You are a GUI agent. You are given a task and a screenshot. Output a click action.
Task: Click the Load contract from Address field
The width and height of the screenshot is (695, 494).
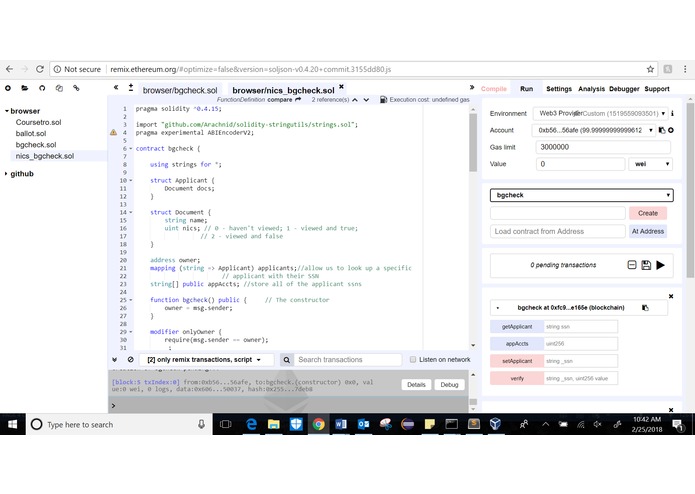558,231
